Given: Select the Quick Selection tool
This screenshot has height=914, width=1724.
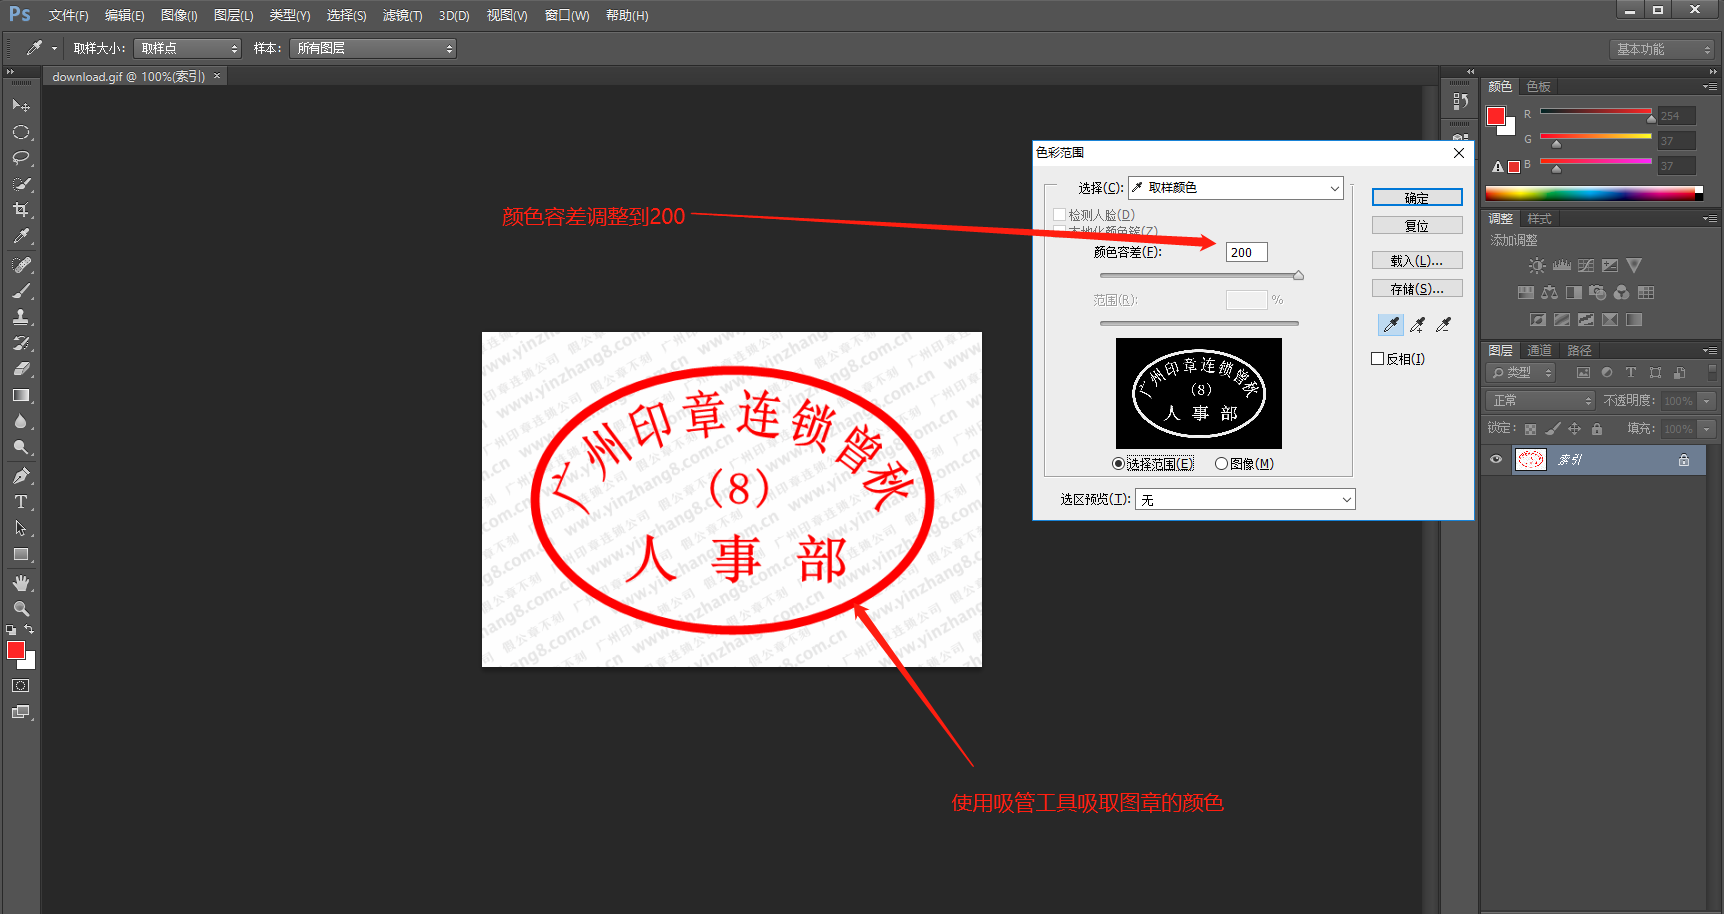Looking at the screenshot, I should coord(21,184).
